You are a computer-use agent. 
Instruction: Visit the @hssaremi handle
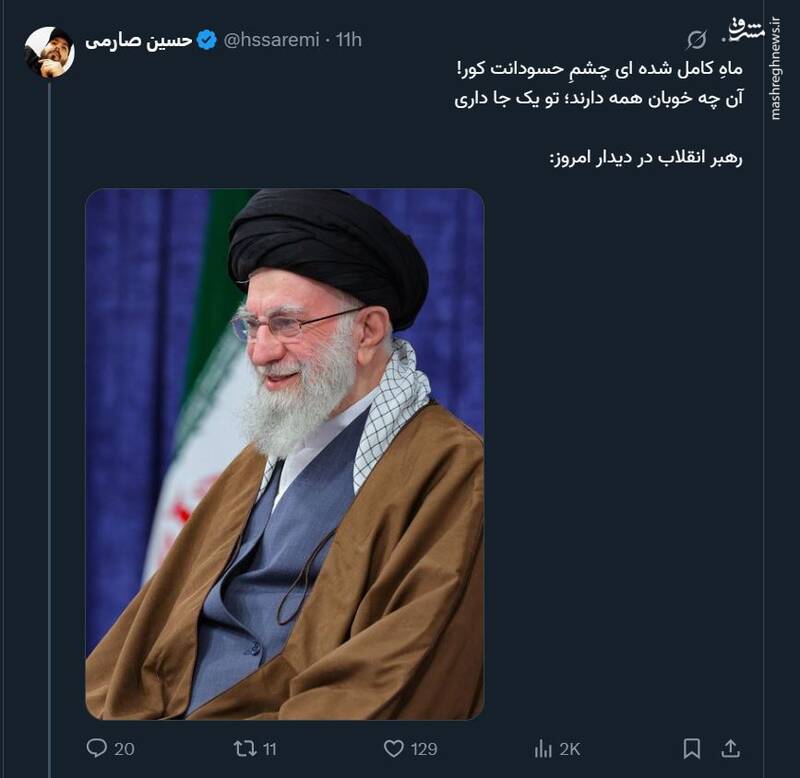[271, 40]
